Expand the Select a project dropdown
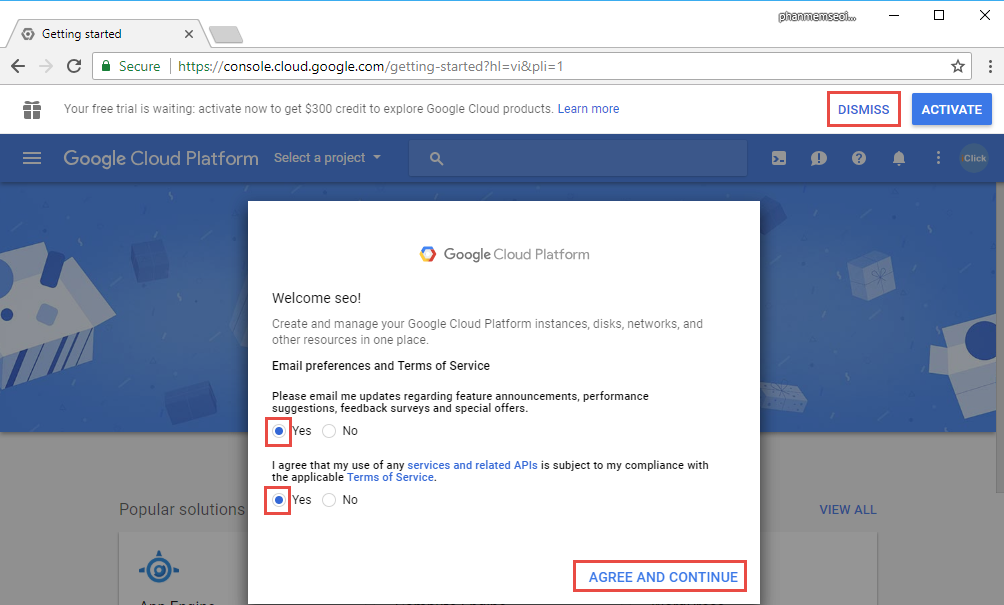Viewport: 1004px width, 605px height. [x=327, y=157]
